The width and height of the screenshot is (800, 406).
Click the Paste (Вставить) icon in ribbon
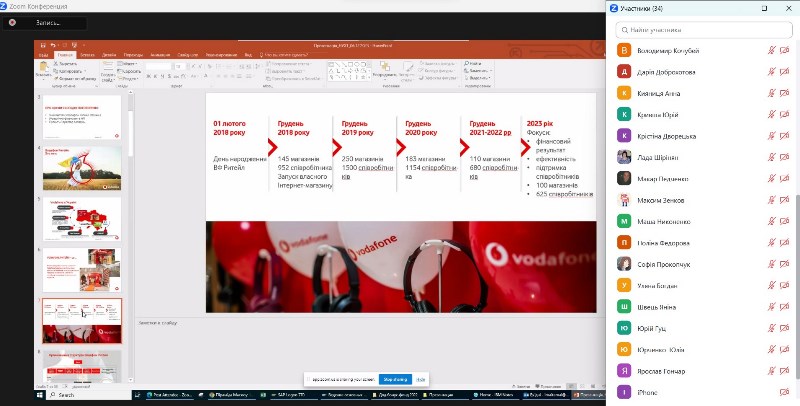[x=44, y=66]
